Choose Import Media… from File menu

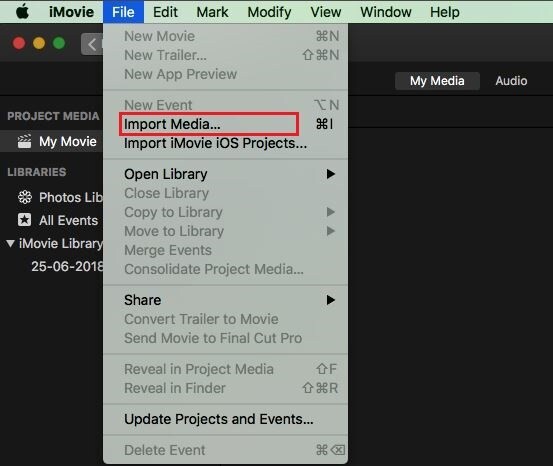tap(225, 124)
